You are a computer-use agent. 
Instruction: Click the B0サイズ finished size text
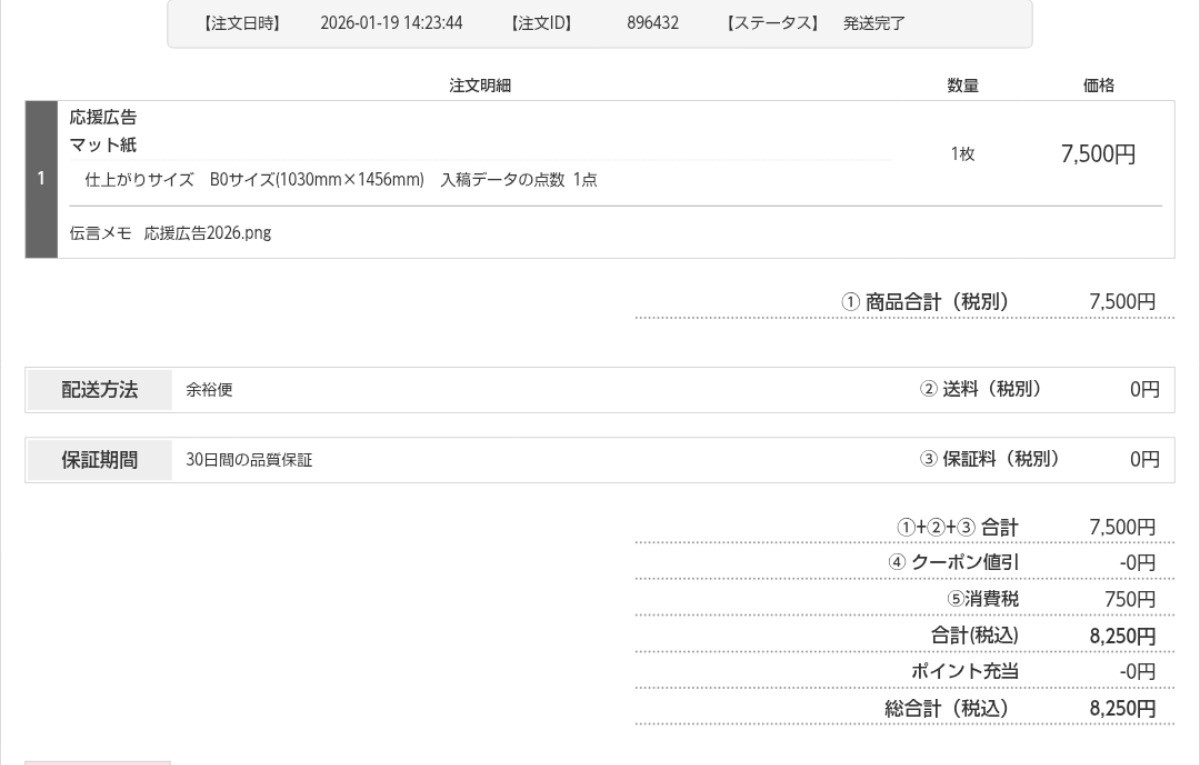(x=317, y=181)
